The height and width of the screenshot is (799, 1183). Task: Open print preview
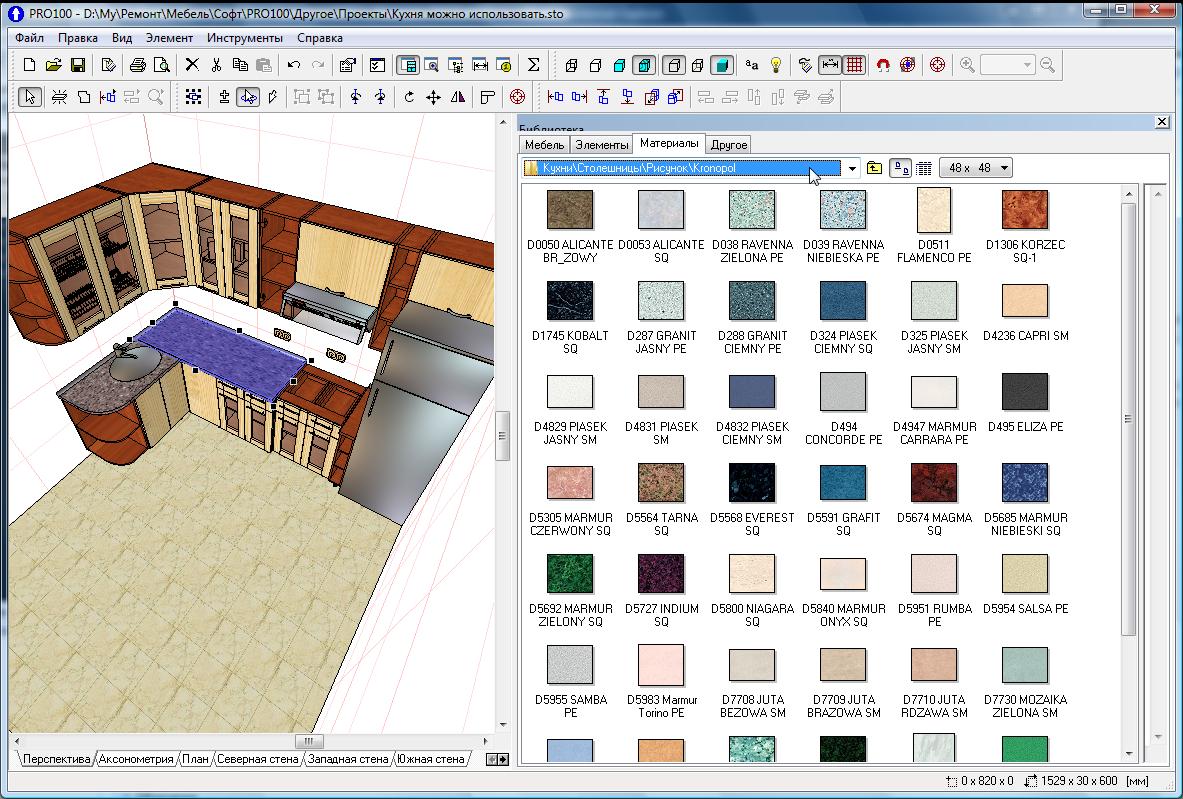tap(161, 66)
